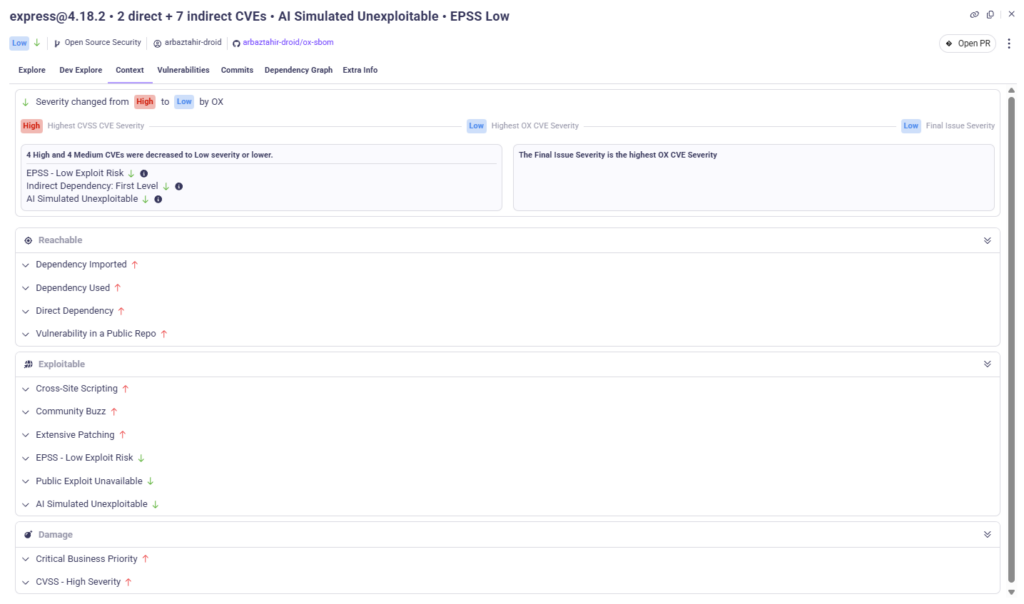Click green down arrow next to header Low badge
The height and width of the screenshot is (604, 1024).
click(x=37, y=43)
